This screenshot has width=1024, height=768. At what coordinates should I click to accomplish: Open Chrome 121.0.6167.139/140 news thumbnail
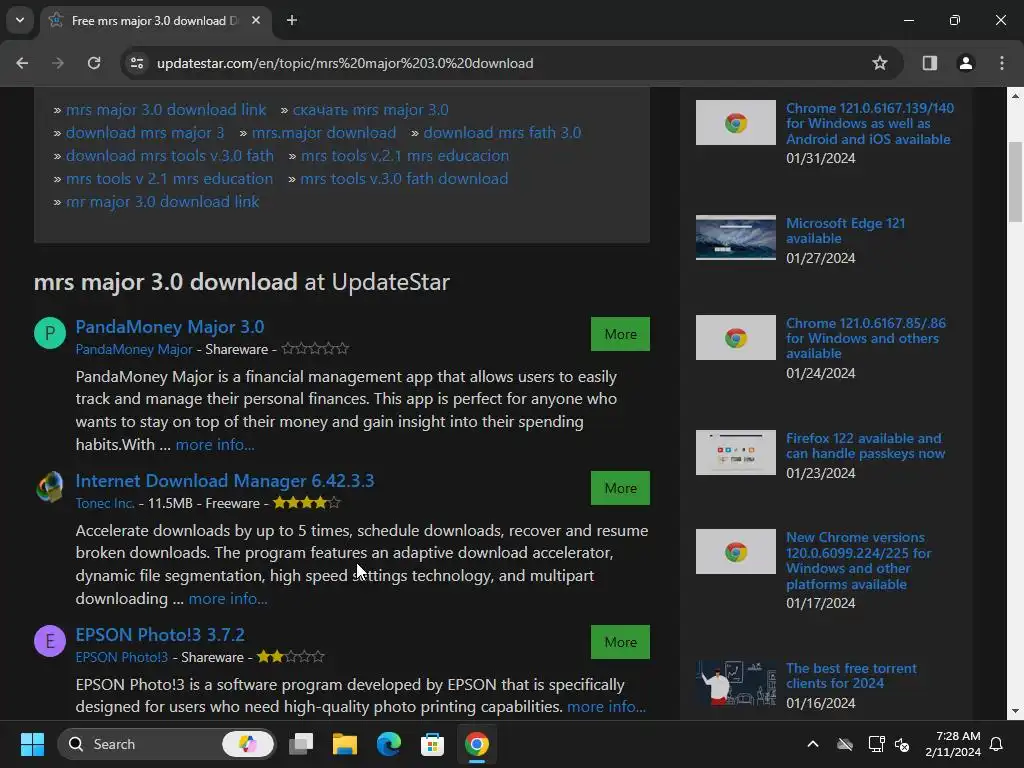click(x=735, y=123)
